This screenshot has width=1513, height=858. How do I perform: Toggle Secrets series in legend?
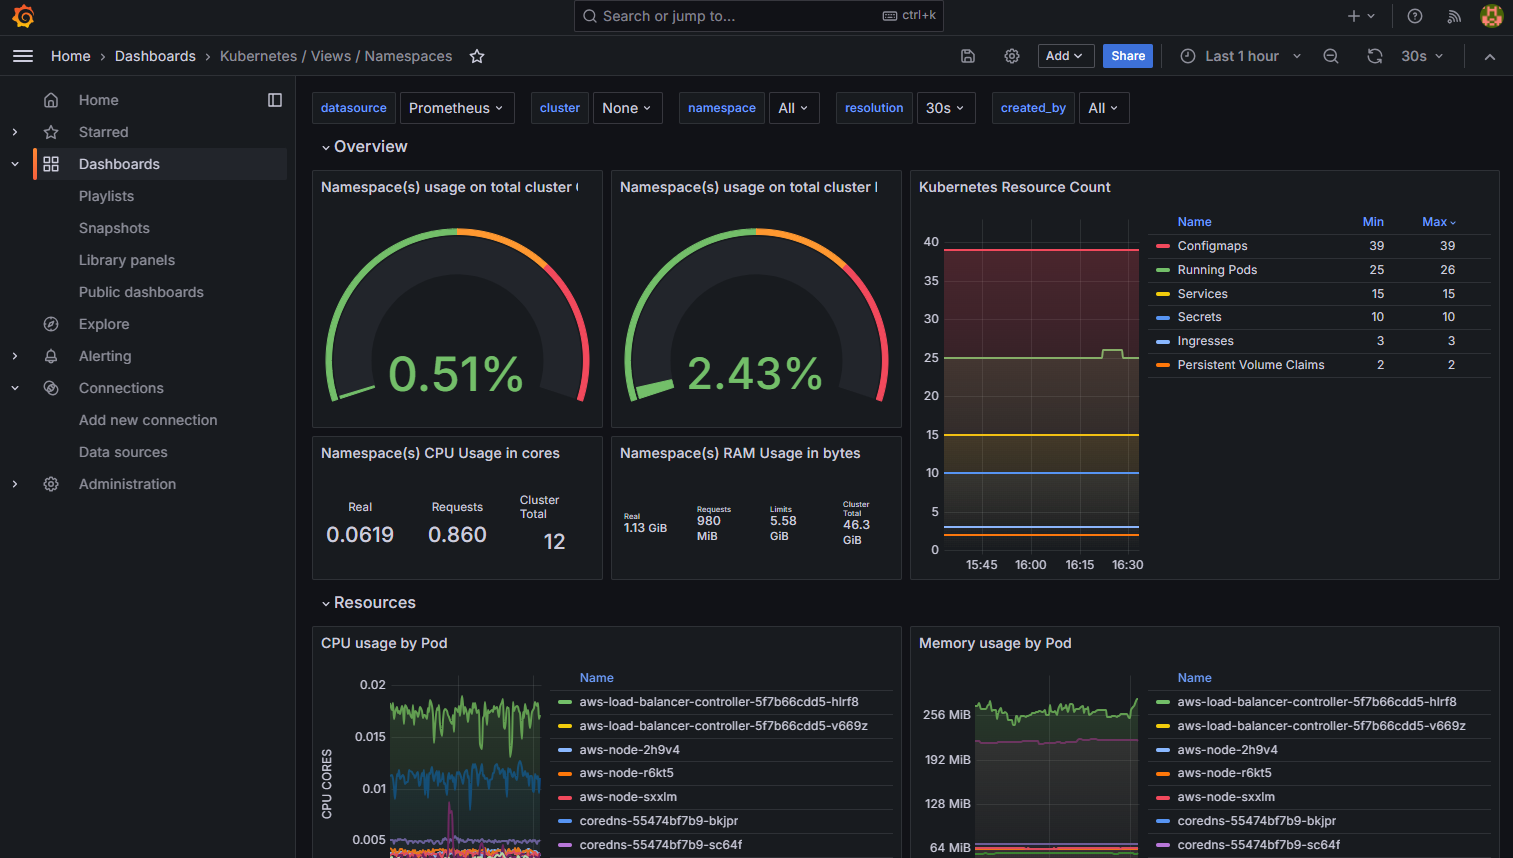[x=1199, y=317]
